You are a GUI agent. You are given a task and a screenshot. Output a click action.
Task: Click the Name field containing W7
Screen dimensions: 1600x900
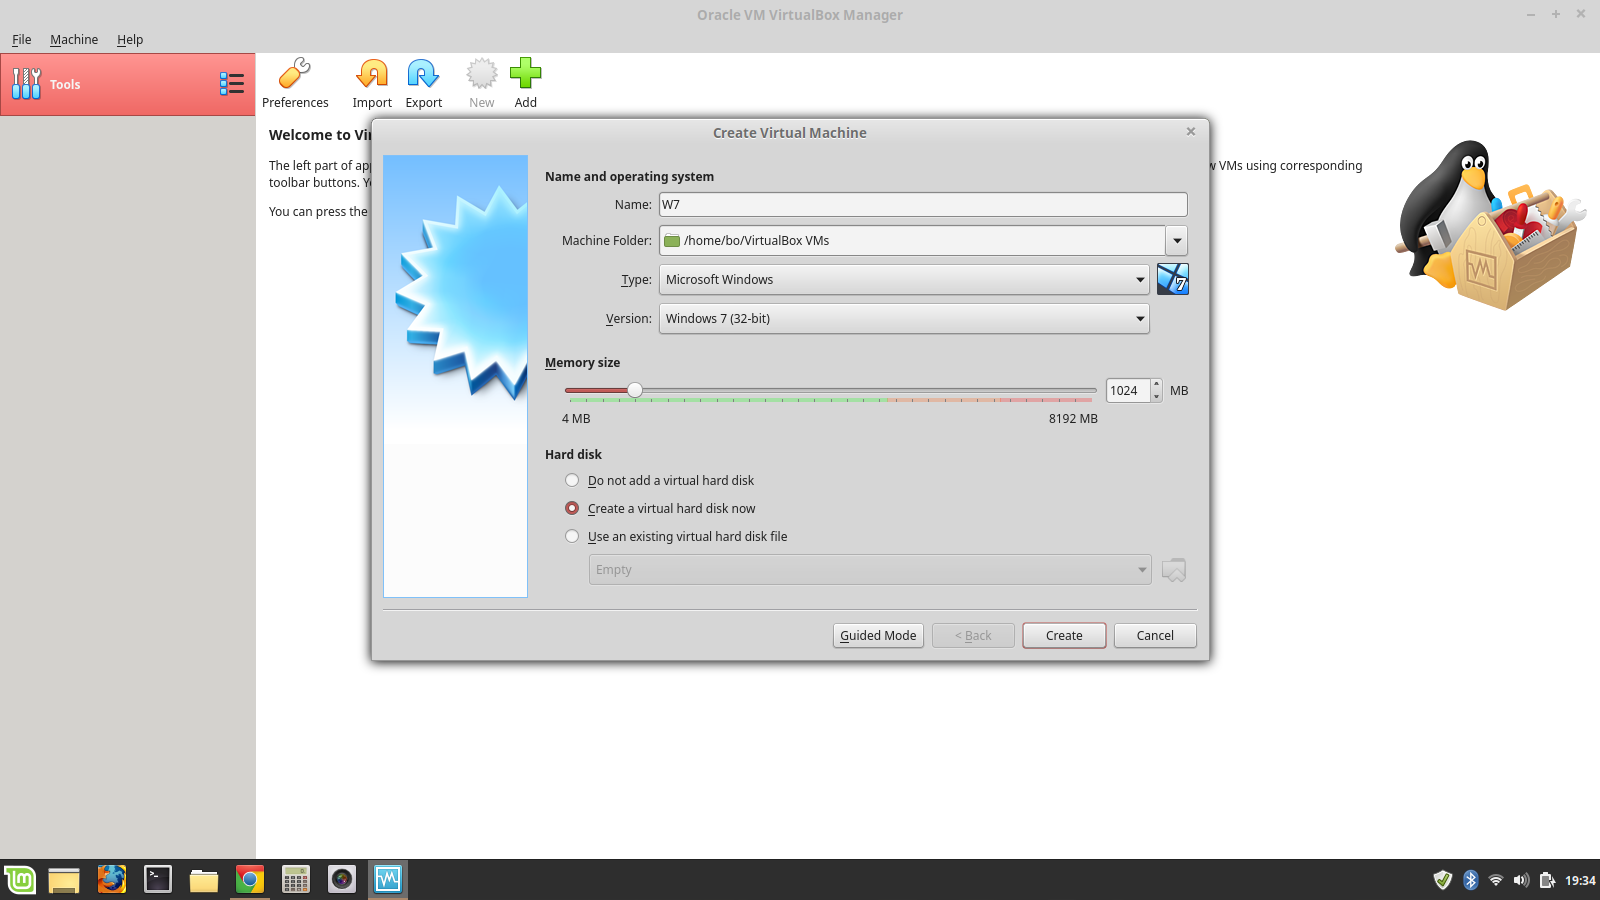pyautogui.click(x=922, y=205)
